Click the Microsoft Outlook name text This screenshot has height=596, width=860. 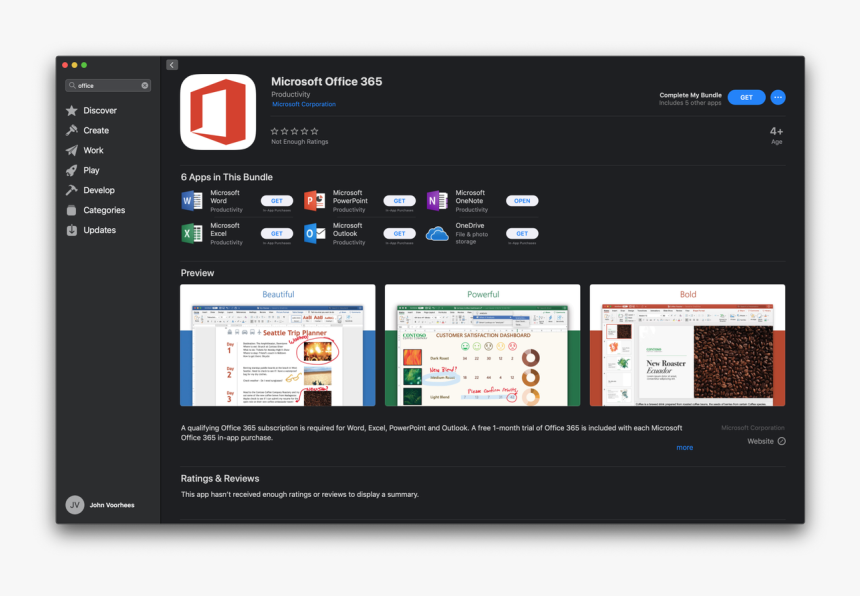(348, 230)
